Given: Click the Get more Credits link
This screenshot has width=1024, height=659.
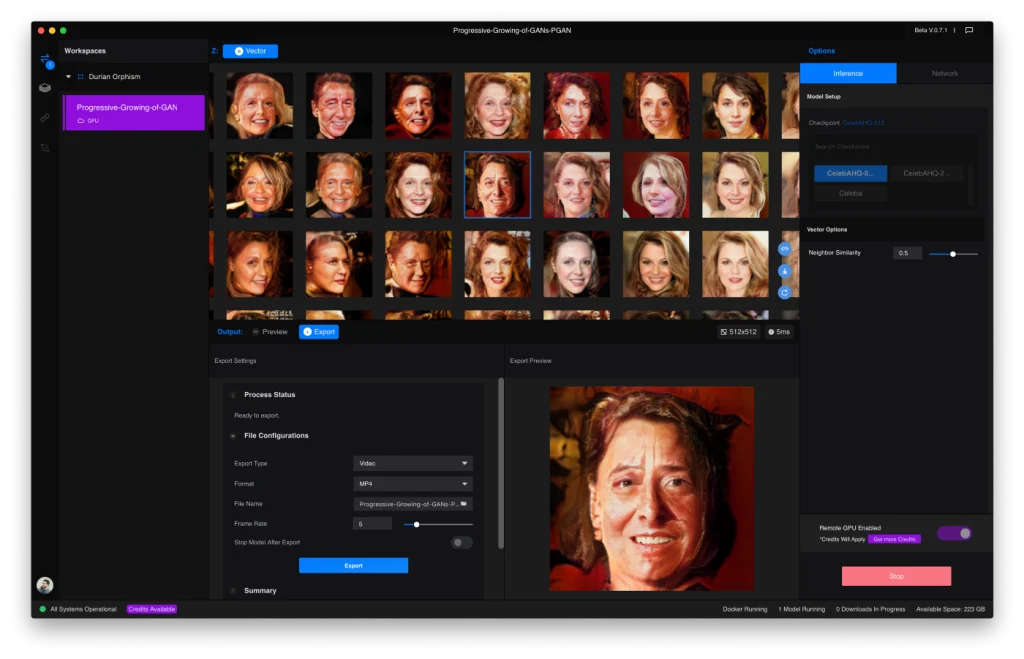Looking at the screenshot, I should point(894,539).
